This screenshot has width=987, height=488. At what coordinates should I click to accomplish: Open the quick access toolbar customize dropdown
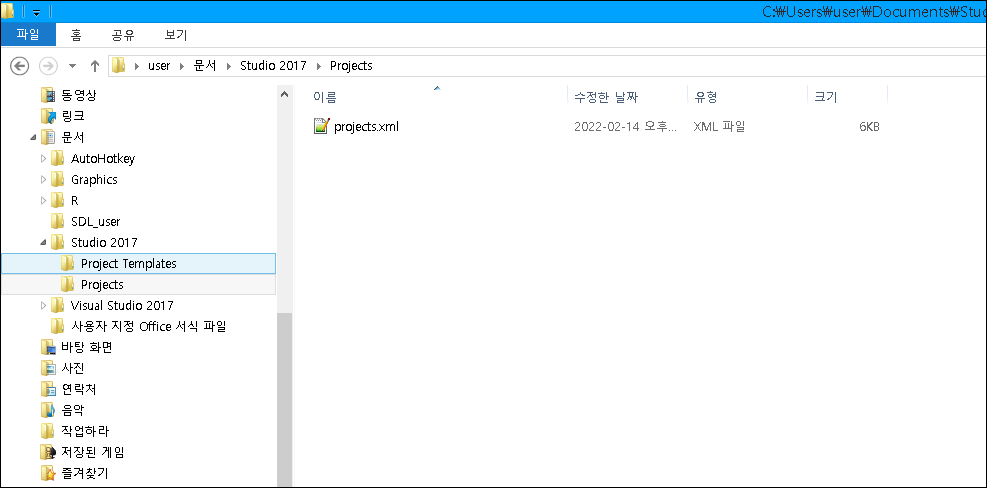point(37,13)
